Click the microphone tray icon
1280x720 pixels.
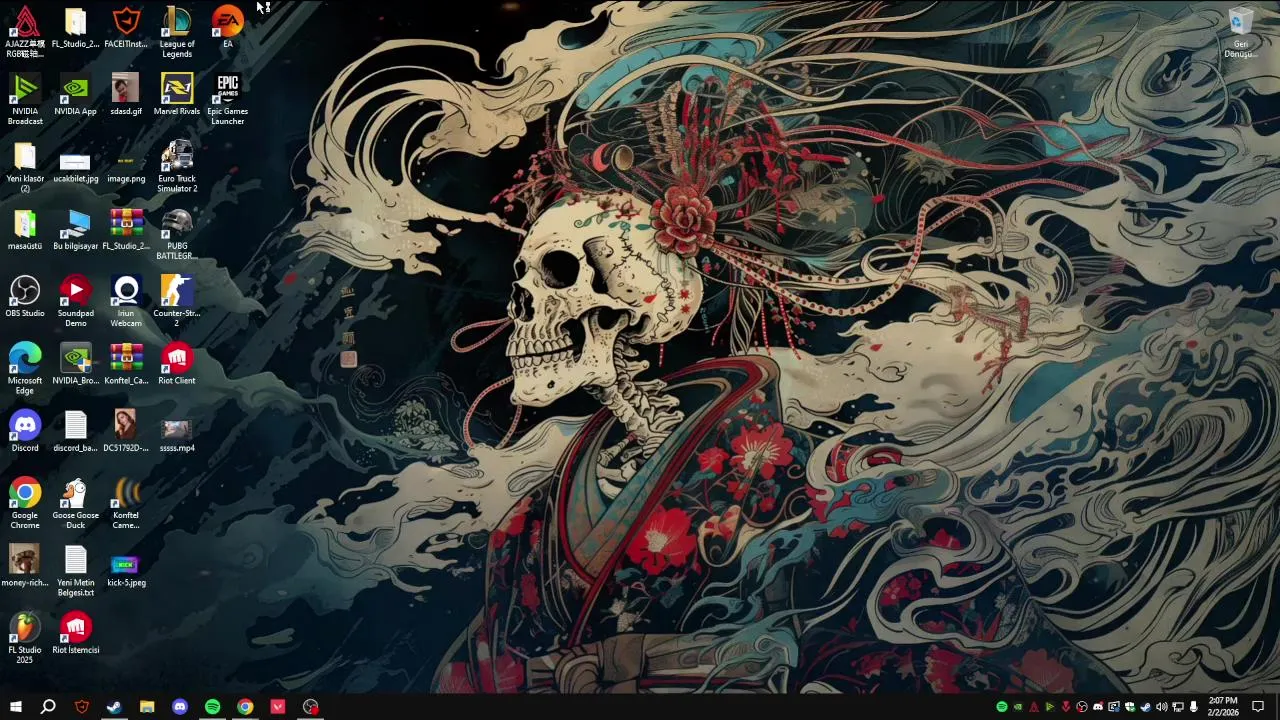[x=1194, y=707]
